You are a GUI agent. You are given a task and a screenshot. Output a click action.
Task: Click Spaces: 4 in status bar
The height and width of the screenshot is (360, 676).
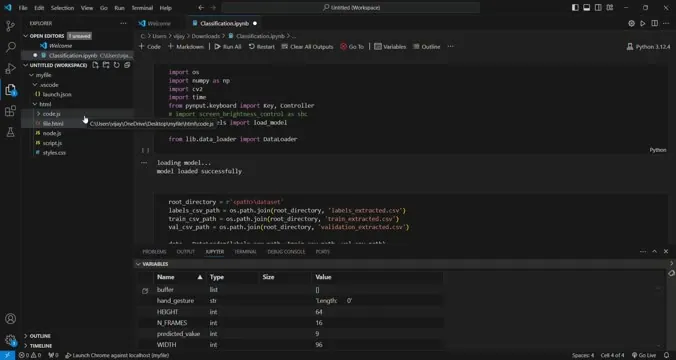tap(583, 355)
